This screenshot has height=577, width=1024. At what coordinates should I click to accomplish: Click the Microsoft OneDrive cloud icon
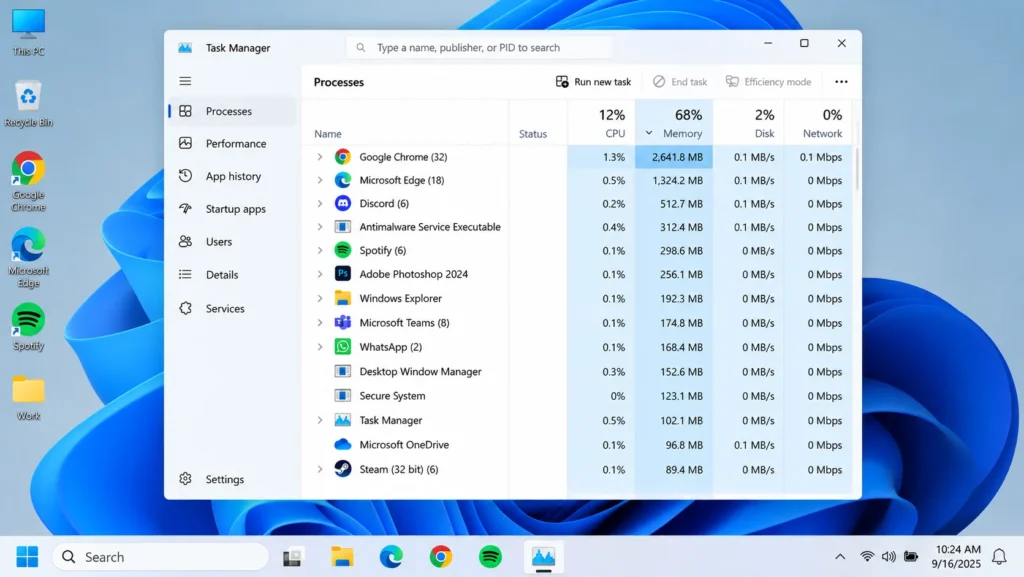coord(343,444)
